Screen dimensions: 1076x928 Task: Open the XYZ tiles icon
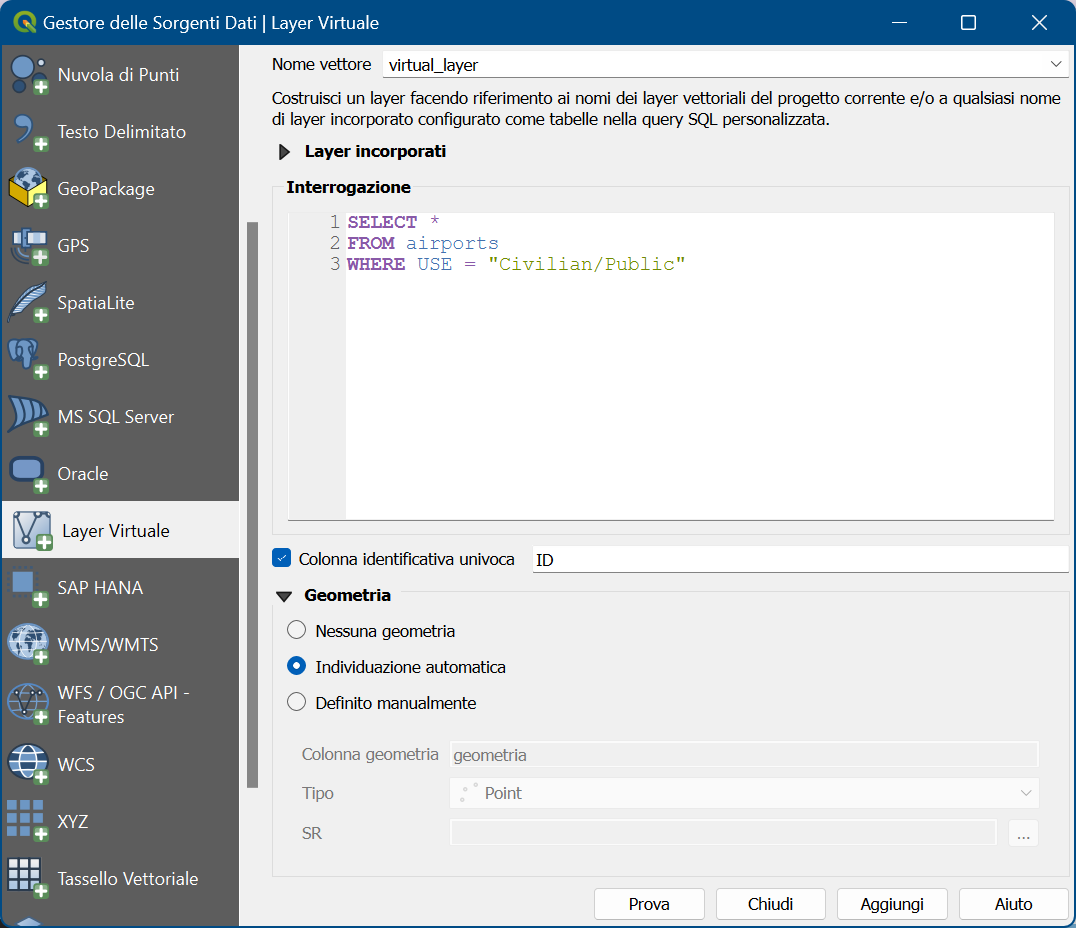pyautogui.click(x=28, y=821)
